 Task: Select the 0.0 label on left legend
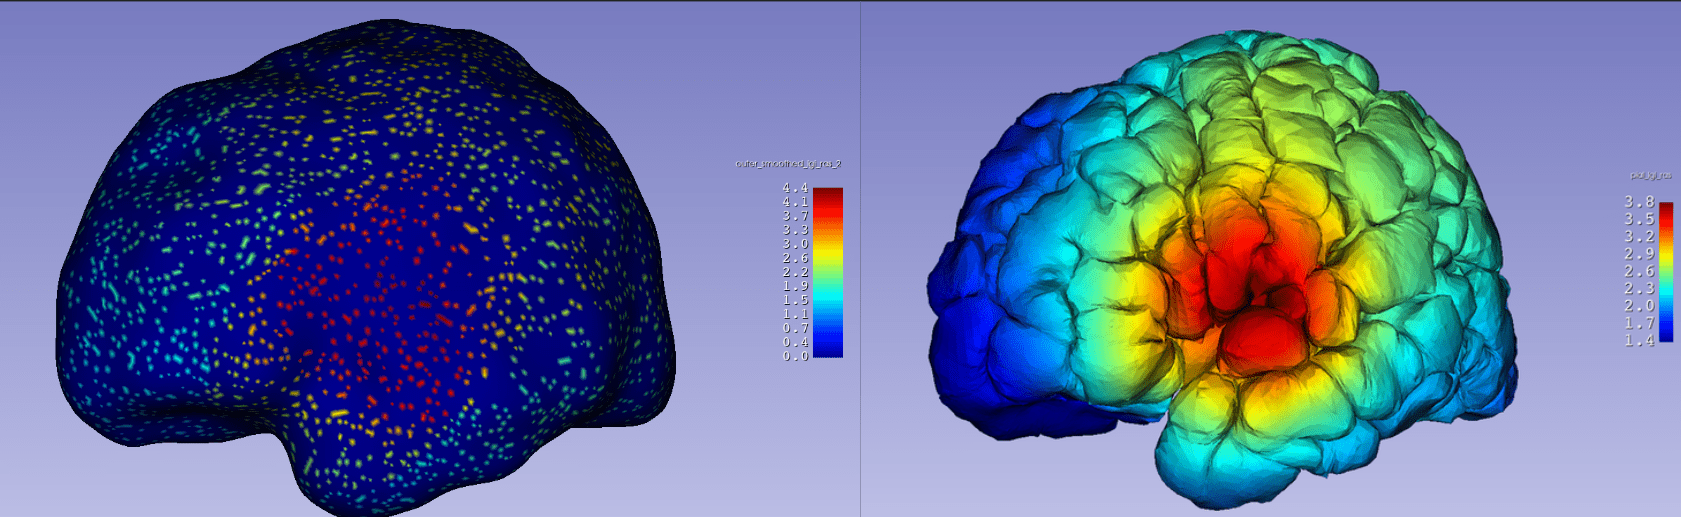(795, 356)
